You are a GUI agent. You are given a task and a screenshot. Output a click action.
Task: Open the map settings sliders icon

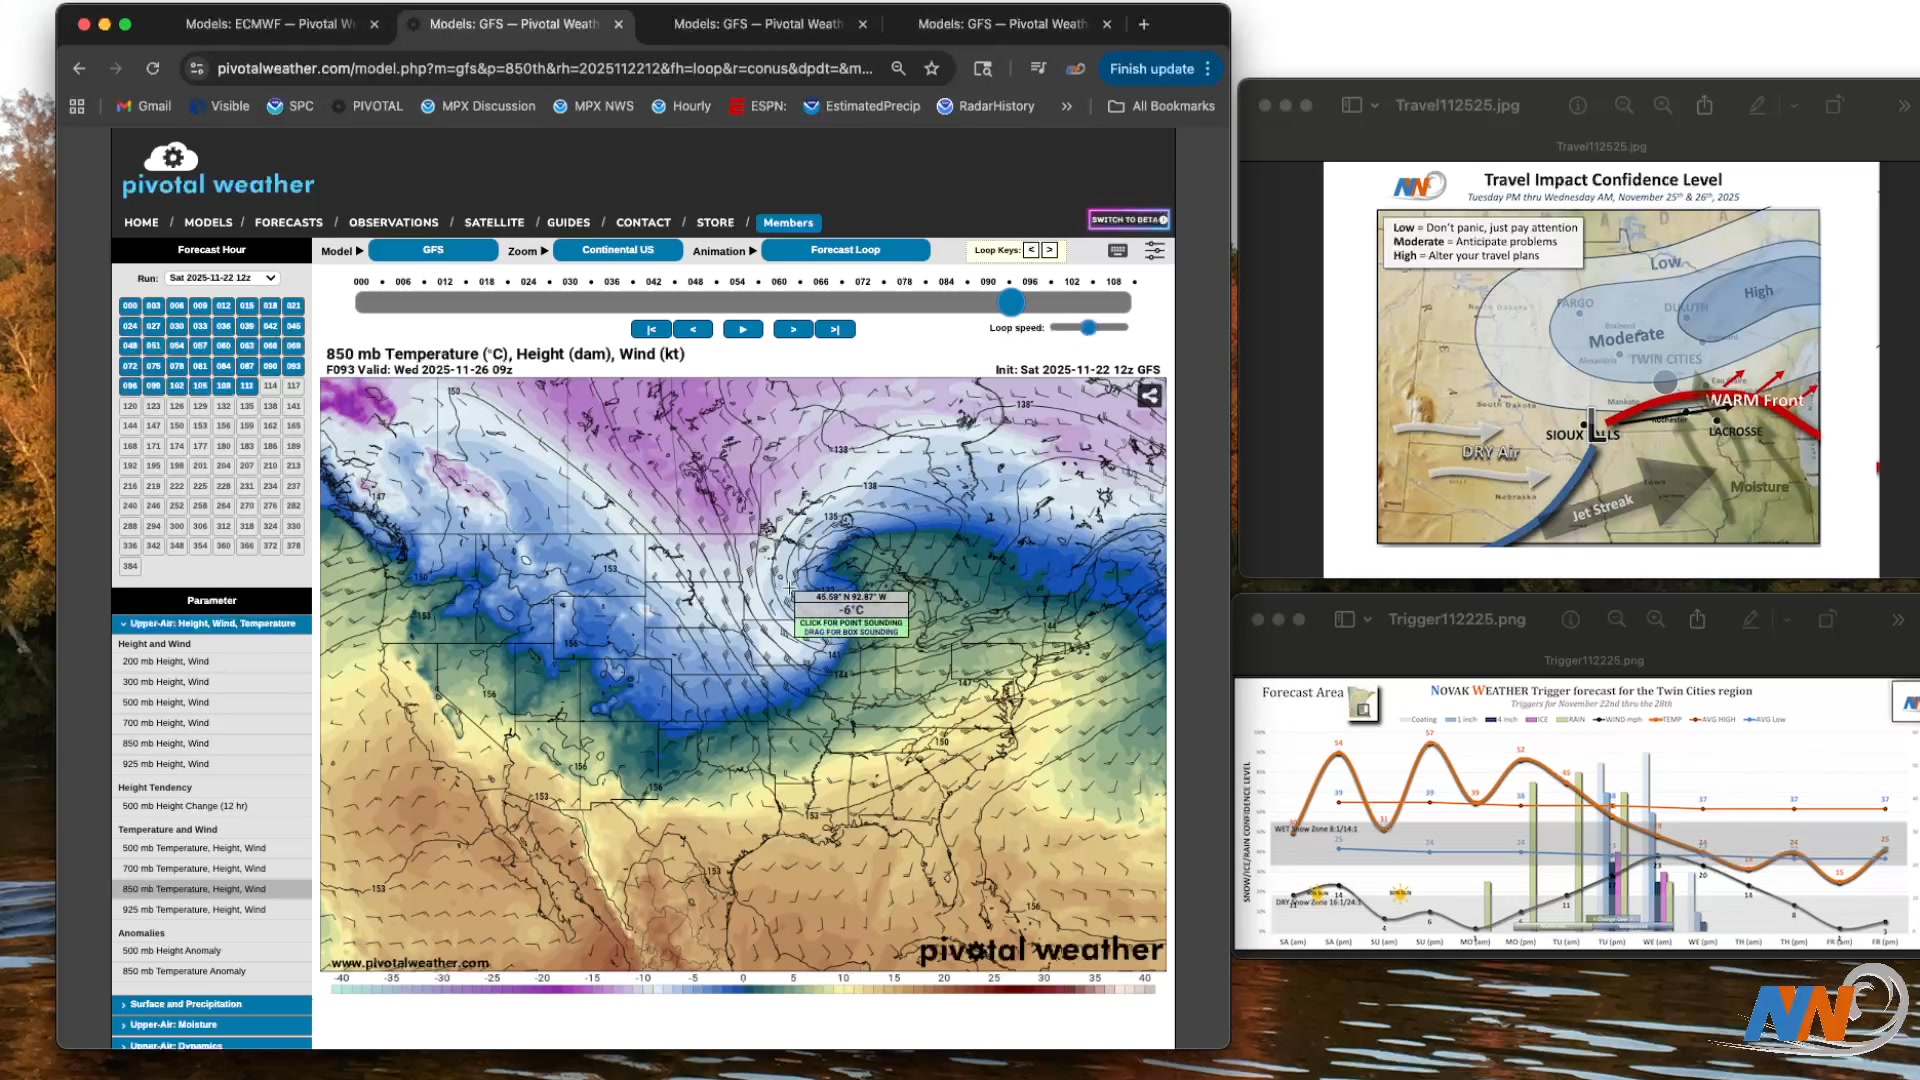tap(1154, 250)
